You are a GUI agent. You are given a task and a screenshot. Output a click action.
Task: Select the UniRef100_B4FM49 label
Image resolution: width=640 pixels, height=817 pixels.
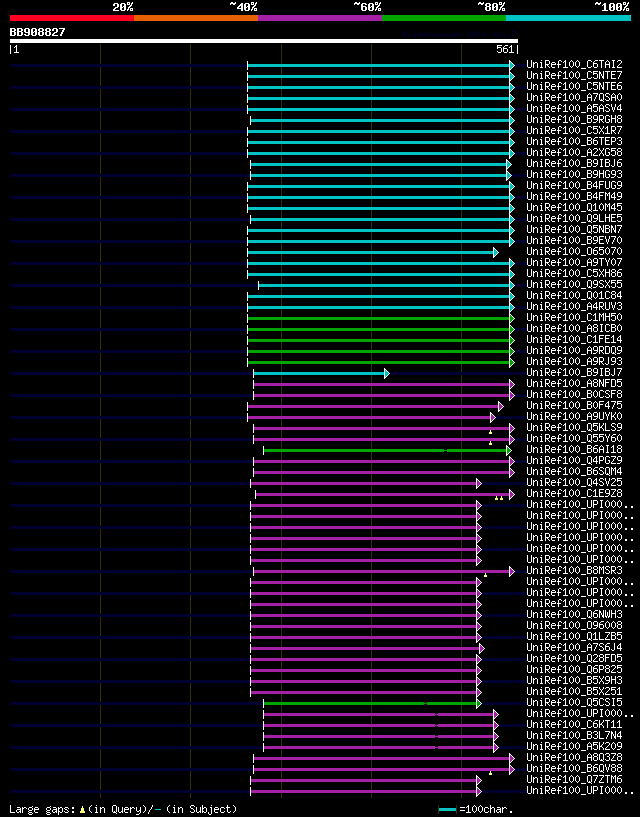point(574,196)
